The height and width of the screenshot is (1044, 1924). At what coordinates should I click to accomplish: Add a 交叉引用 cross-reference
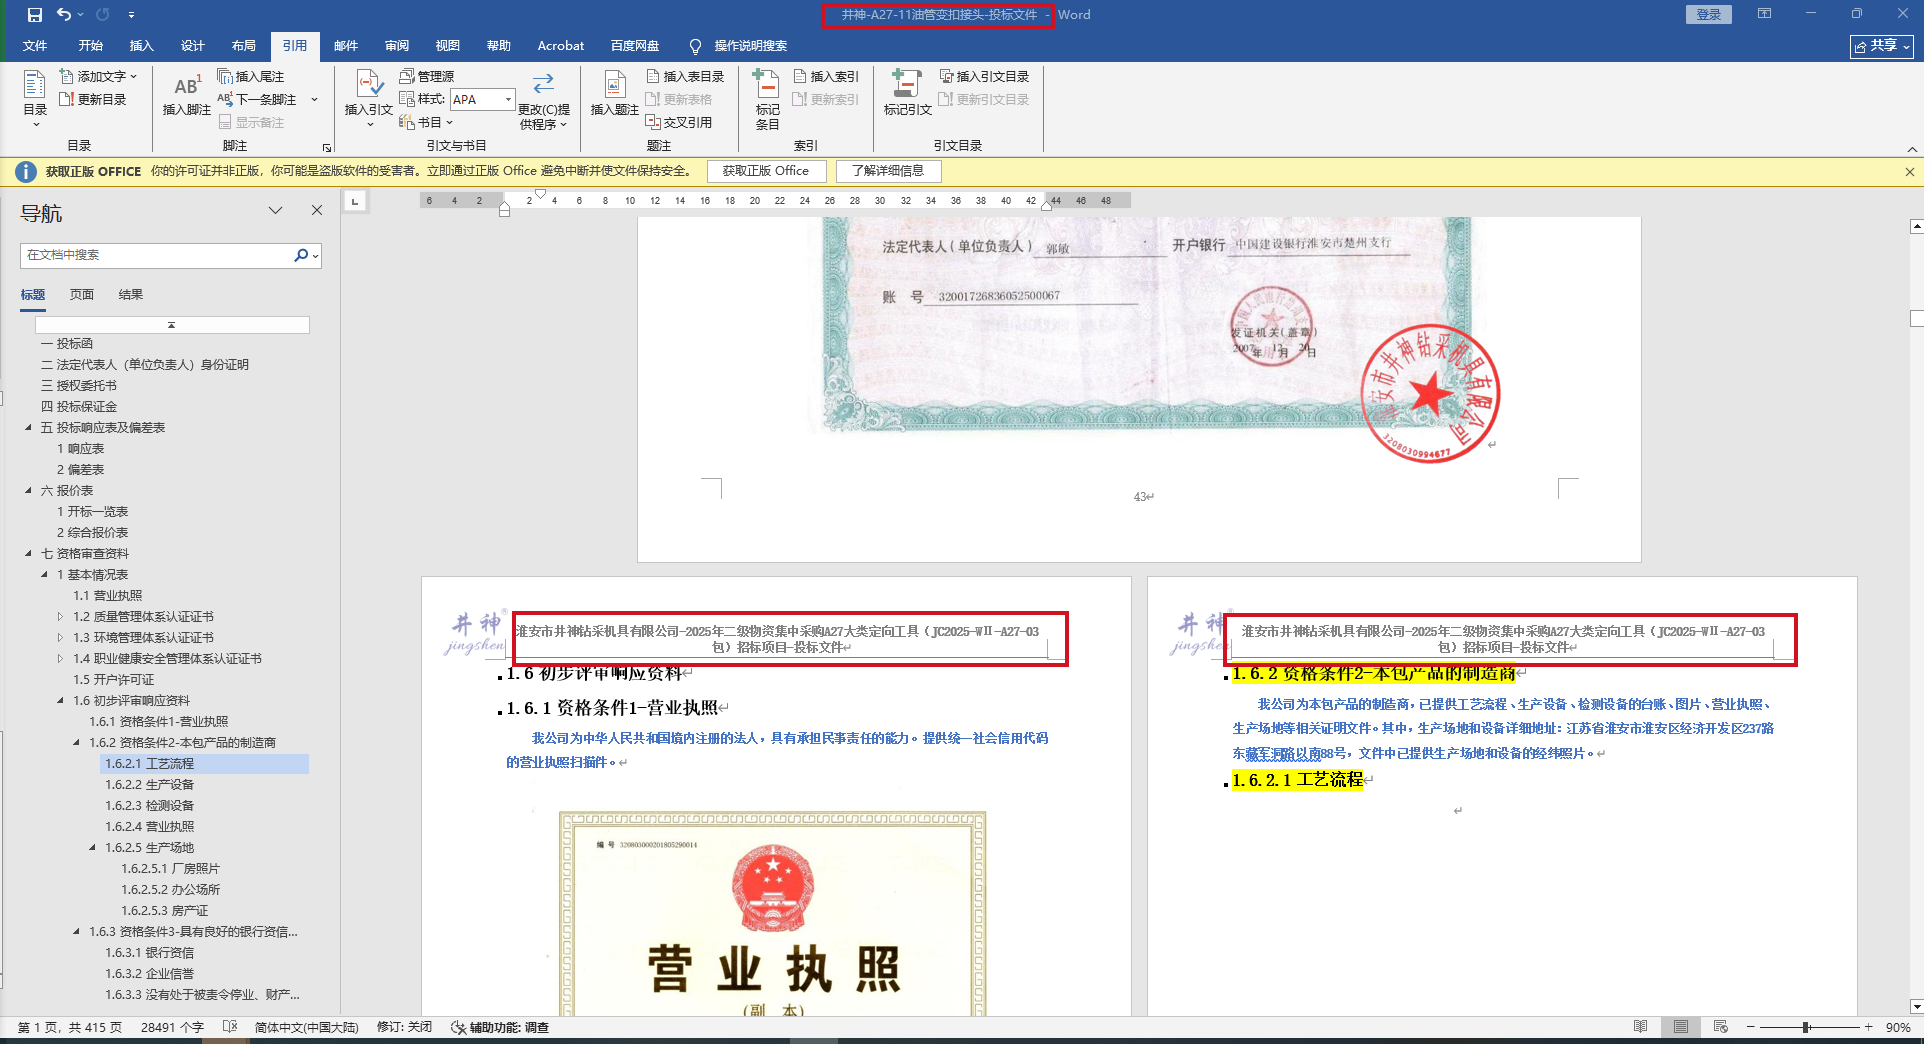tap(679, 122)
